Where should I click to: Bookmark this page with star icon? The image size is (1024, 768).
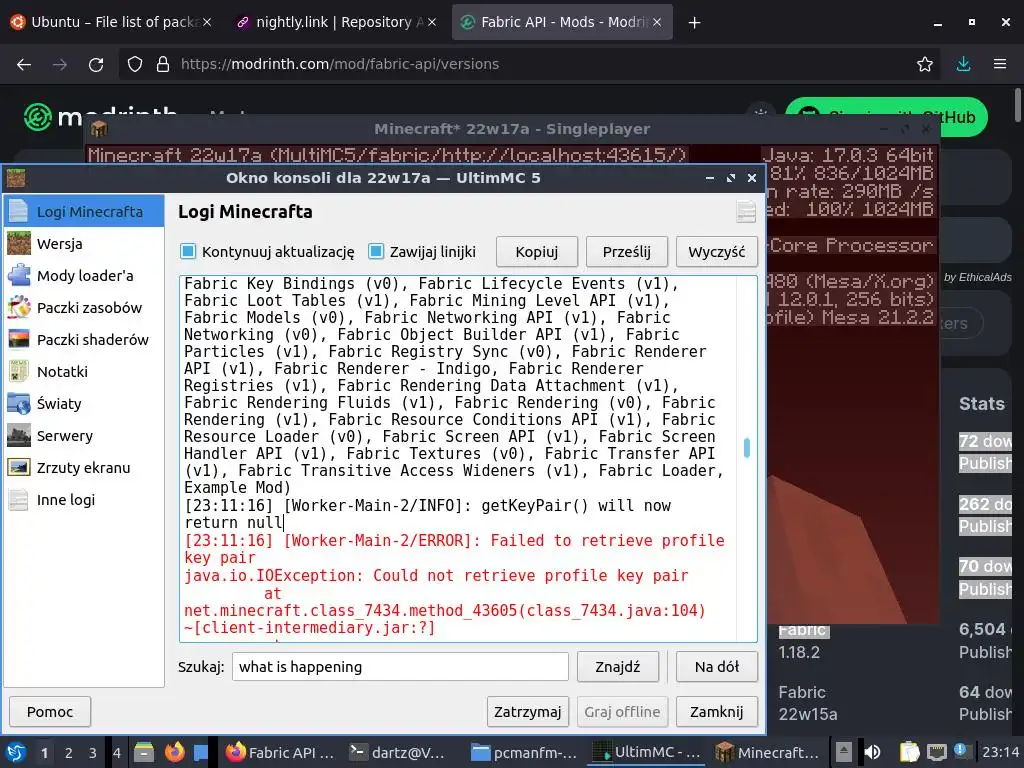925,64
